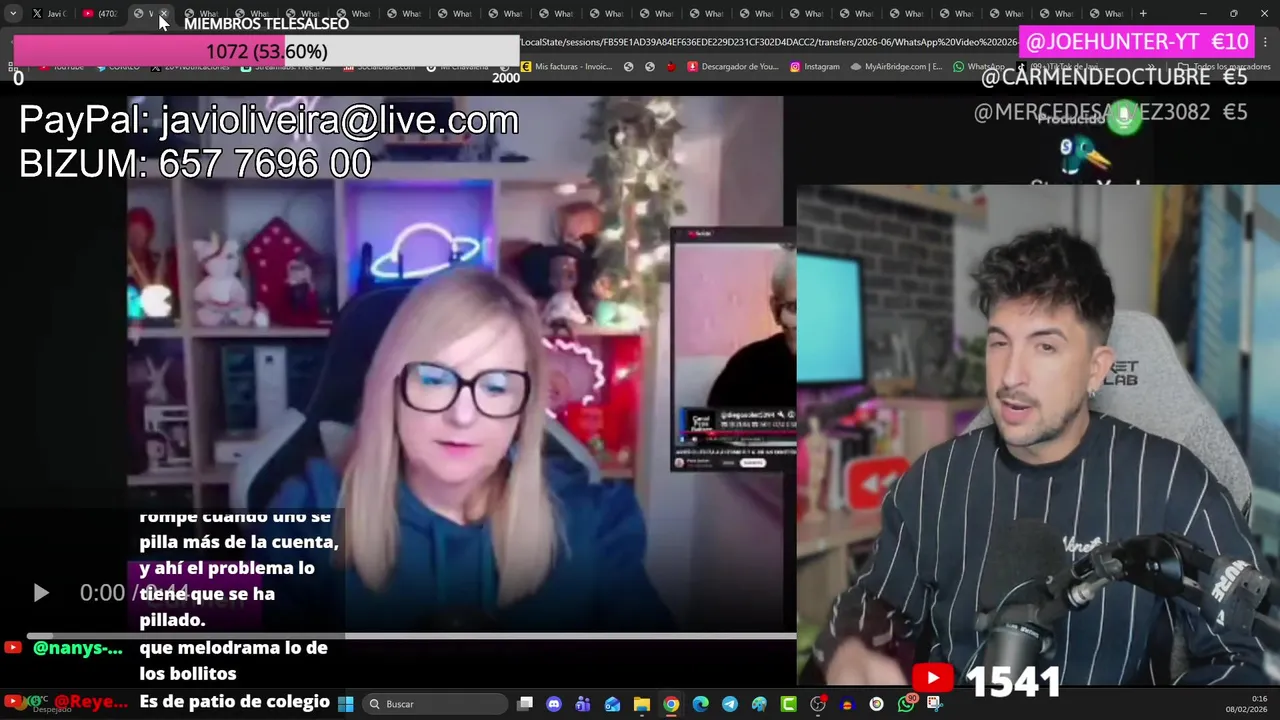
Task: Open WhatsApp from the taskbar
Action: point(906,704)
